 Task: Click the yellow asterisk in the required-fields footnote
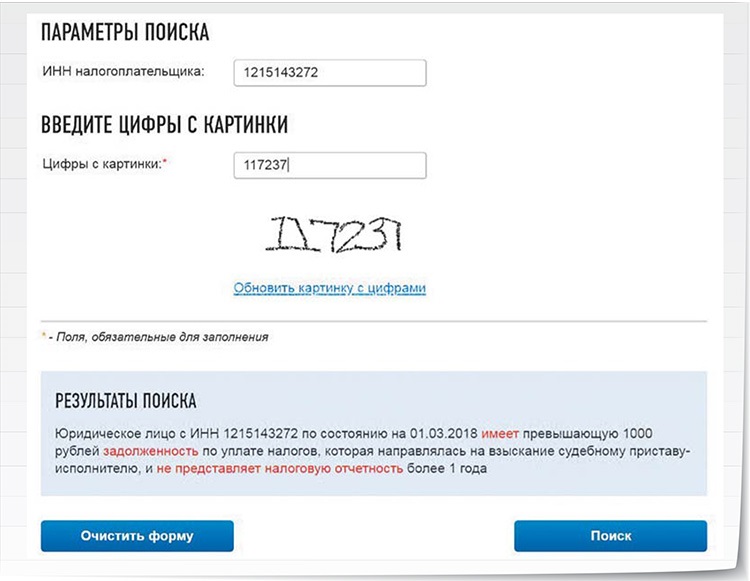coord(44,334)
